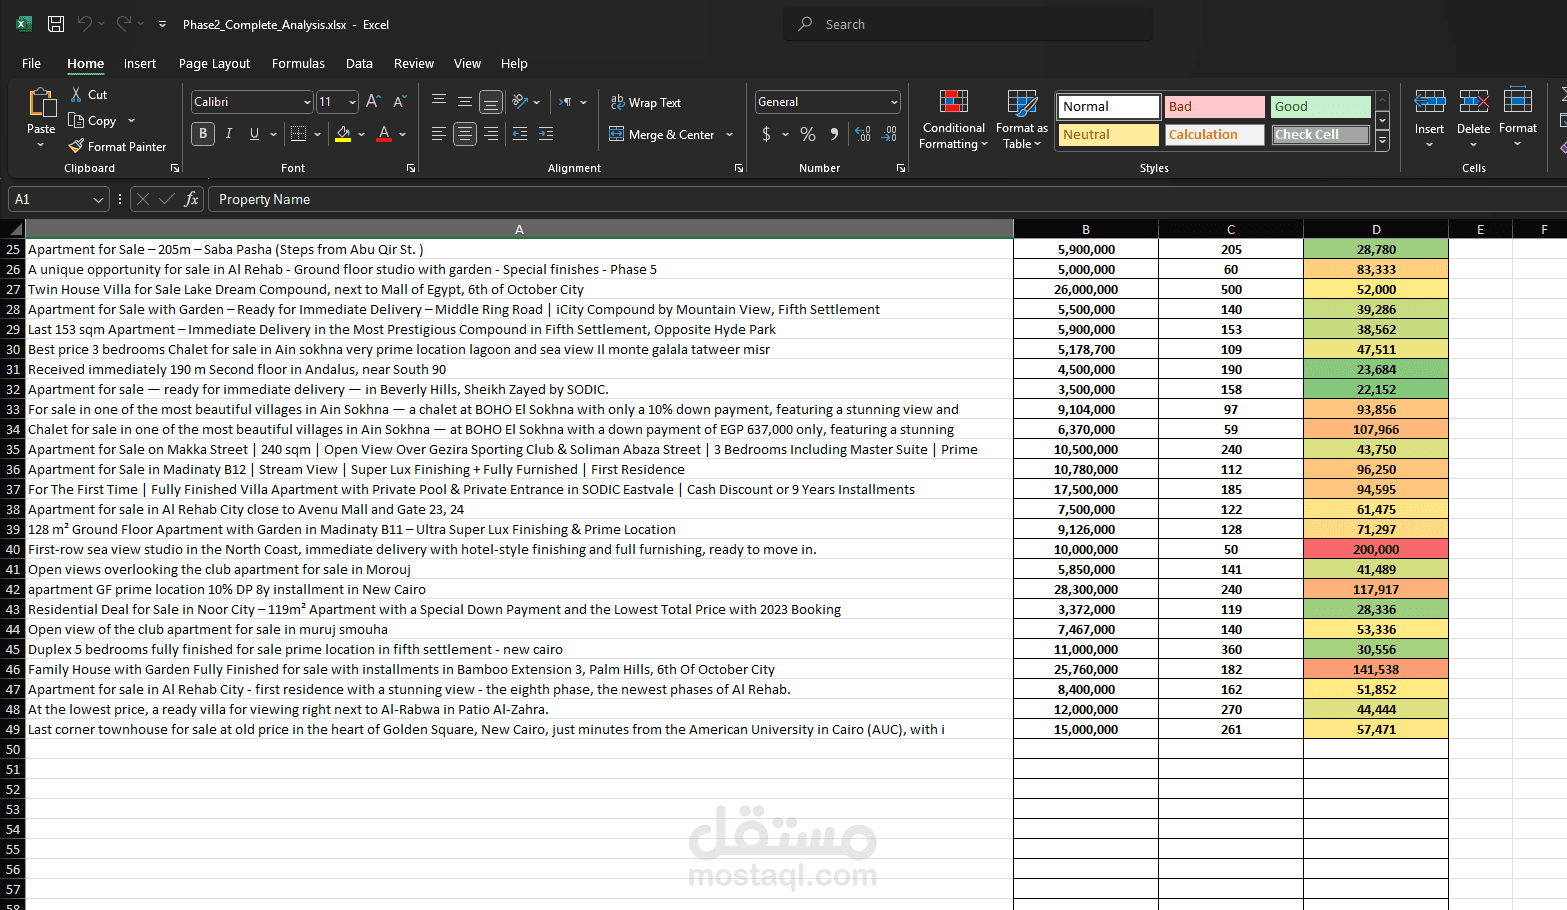Apply Percent Style number format

pos(808,134)
